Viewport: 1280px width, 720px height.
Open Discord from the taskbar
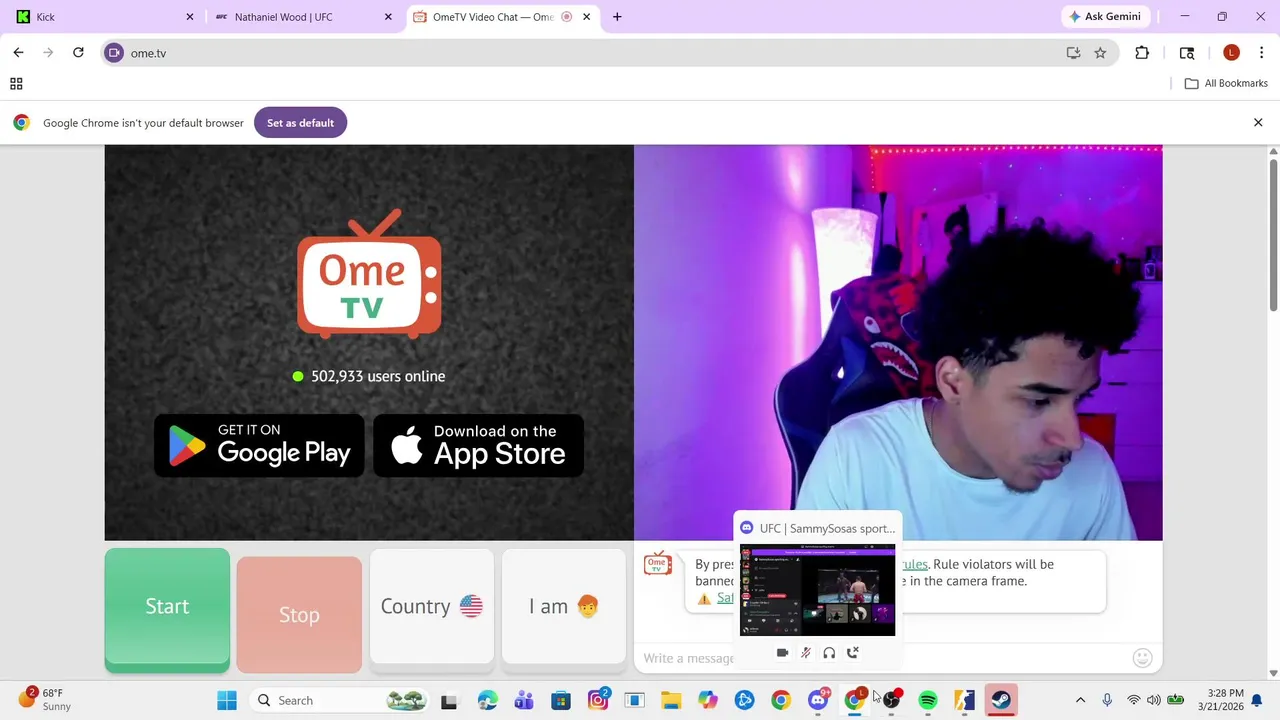818,700
